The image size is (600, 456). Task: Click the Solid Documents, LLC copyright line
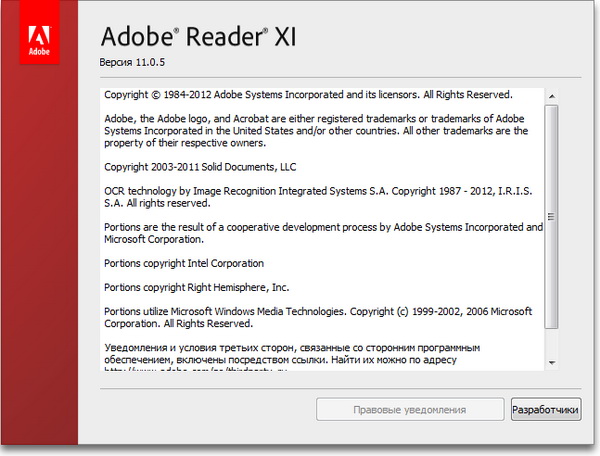200,165
